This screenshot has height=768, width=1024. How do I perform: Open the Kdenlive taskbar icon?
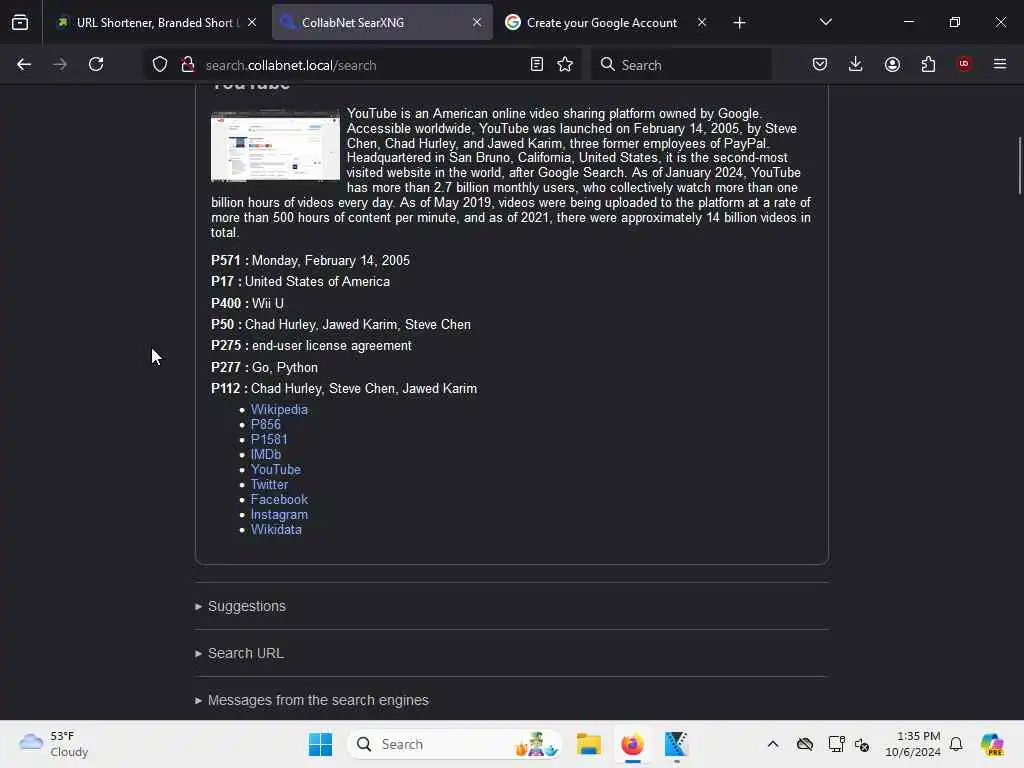point(676,744)
